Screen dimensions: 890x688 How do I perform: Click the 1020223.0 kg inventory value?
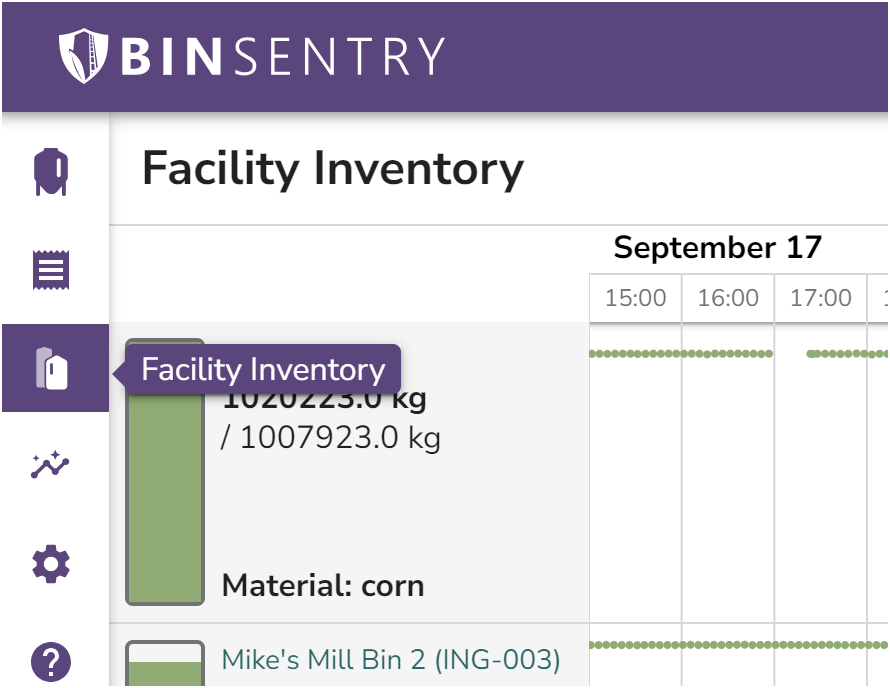(323, 397)
